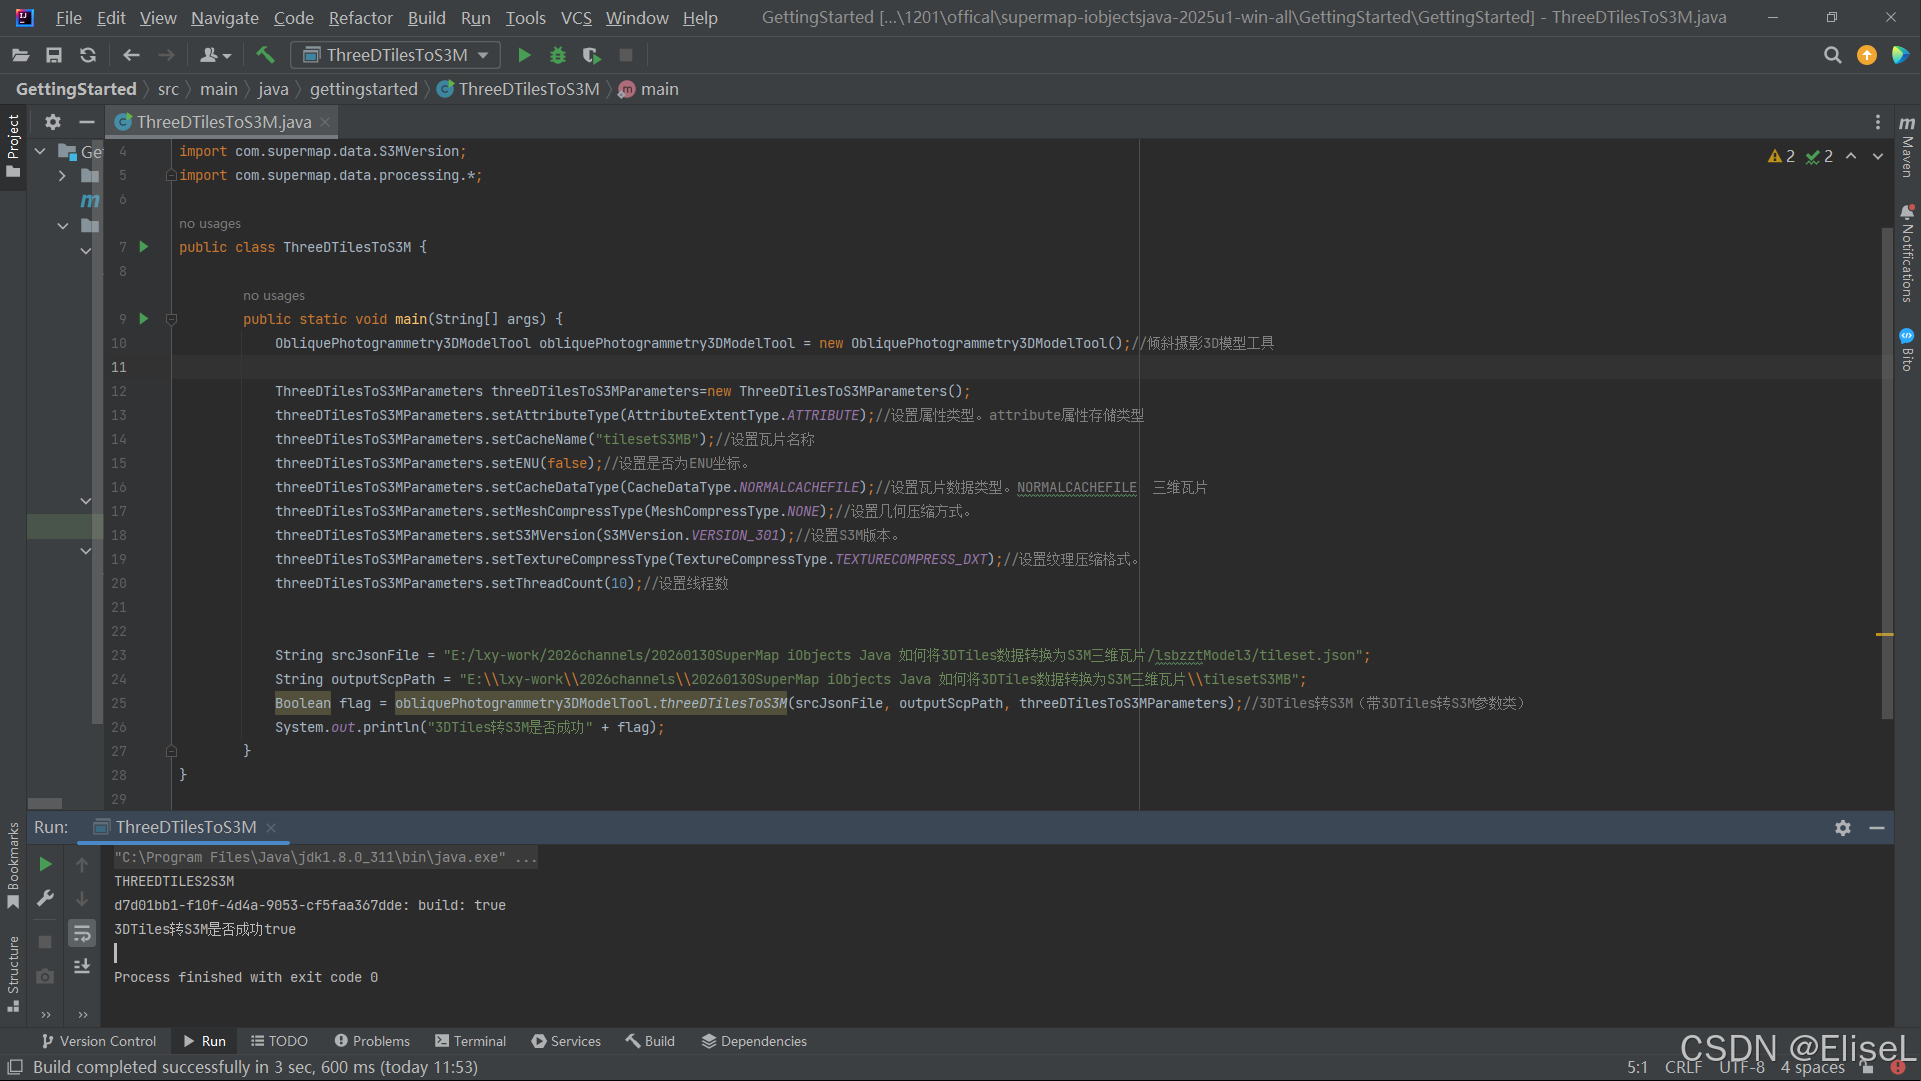The image size is (1921, 1081).
Task: Open the Refactor menu
Action: pos(360,18)
